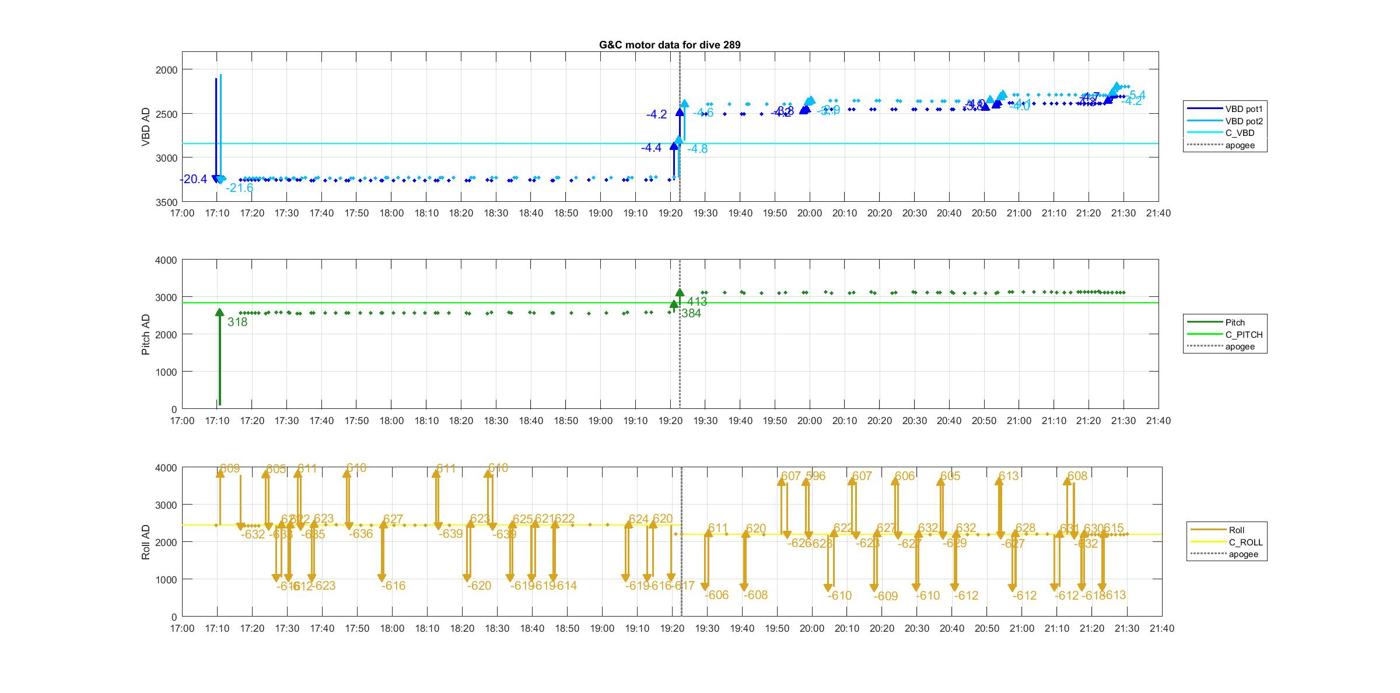The image size is (1400, 693).
Task: Click the '19:20' tick under the Pitch plot
Action: click(671, 421)
